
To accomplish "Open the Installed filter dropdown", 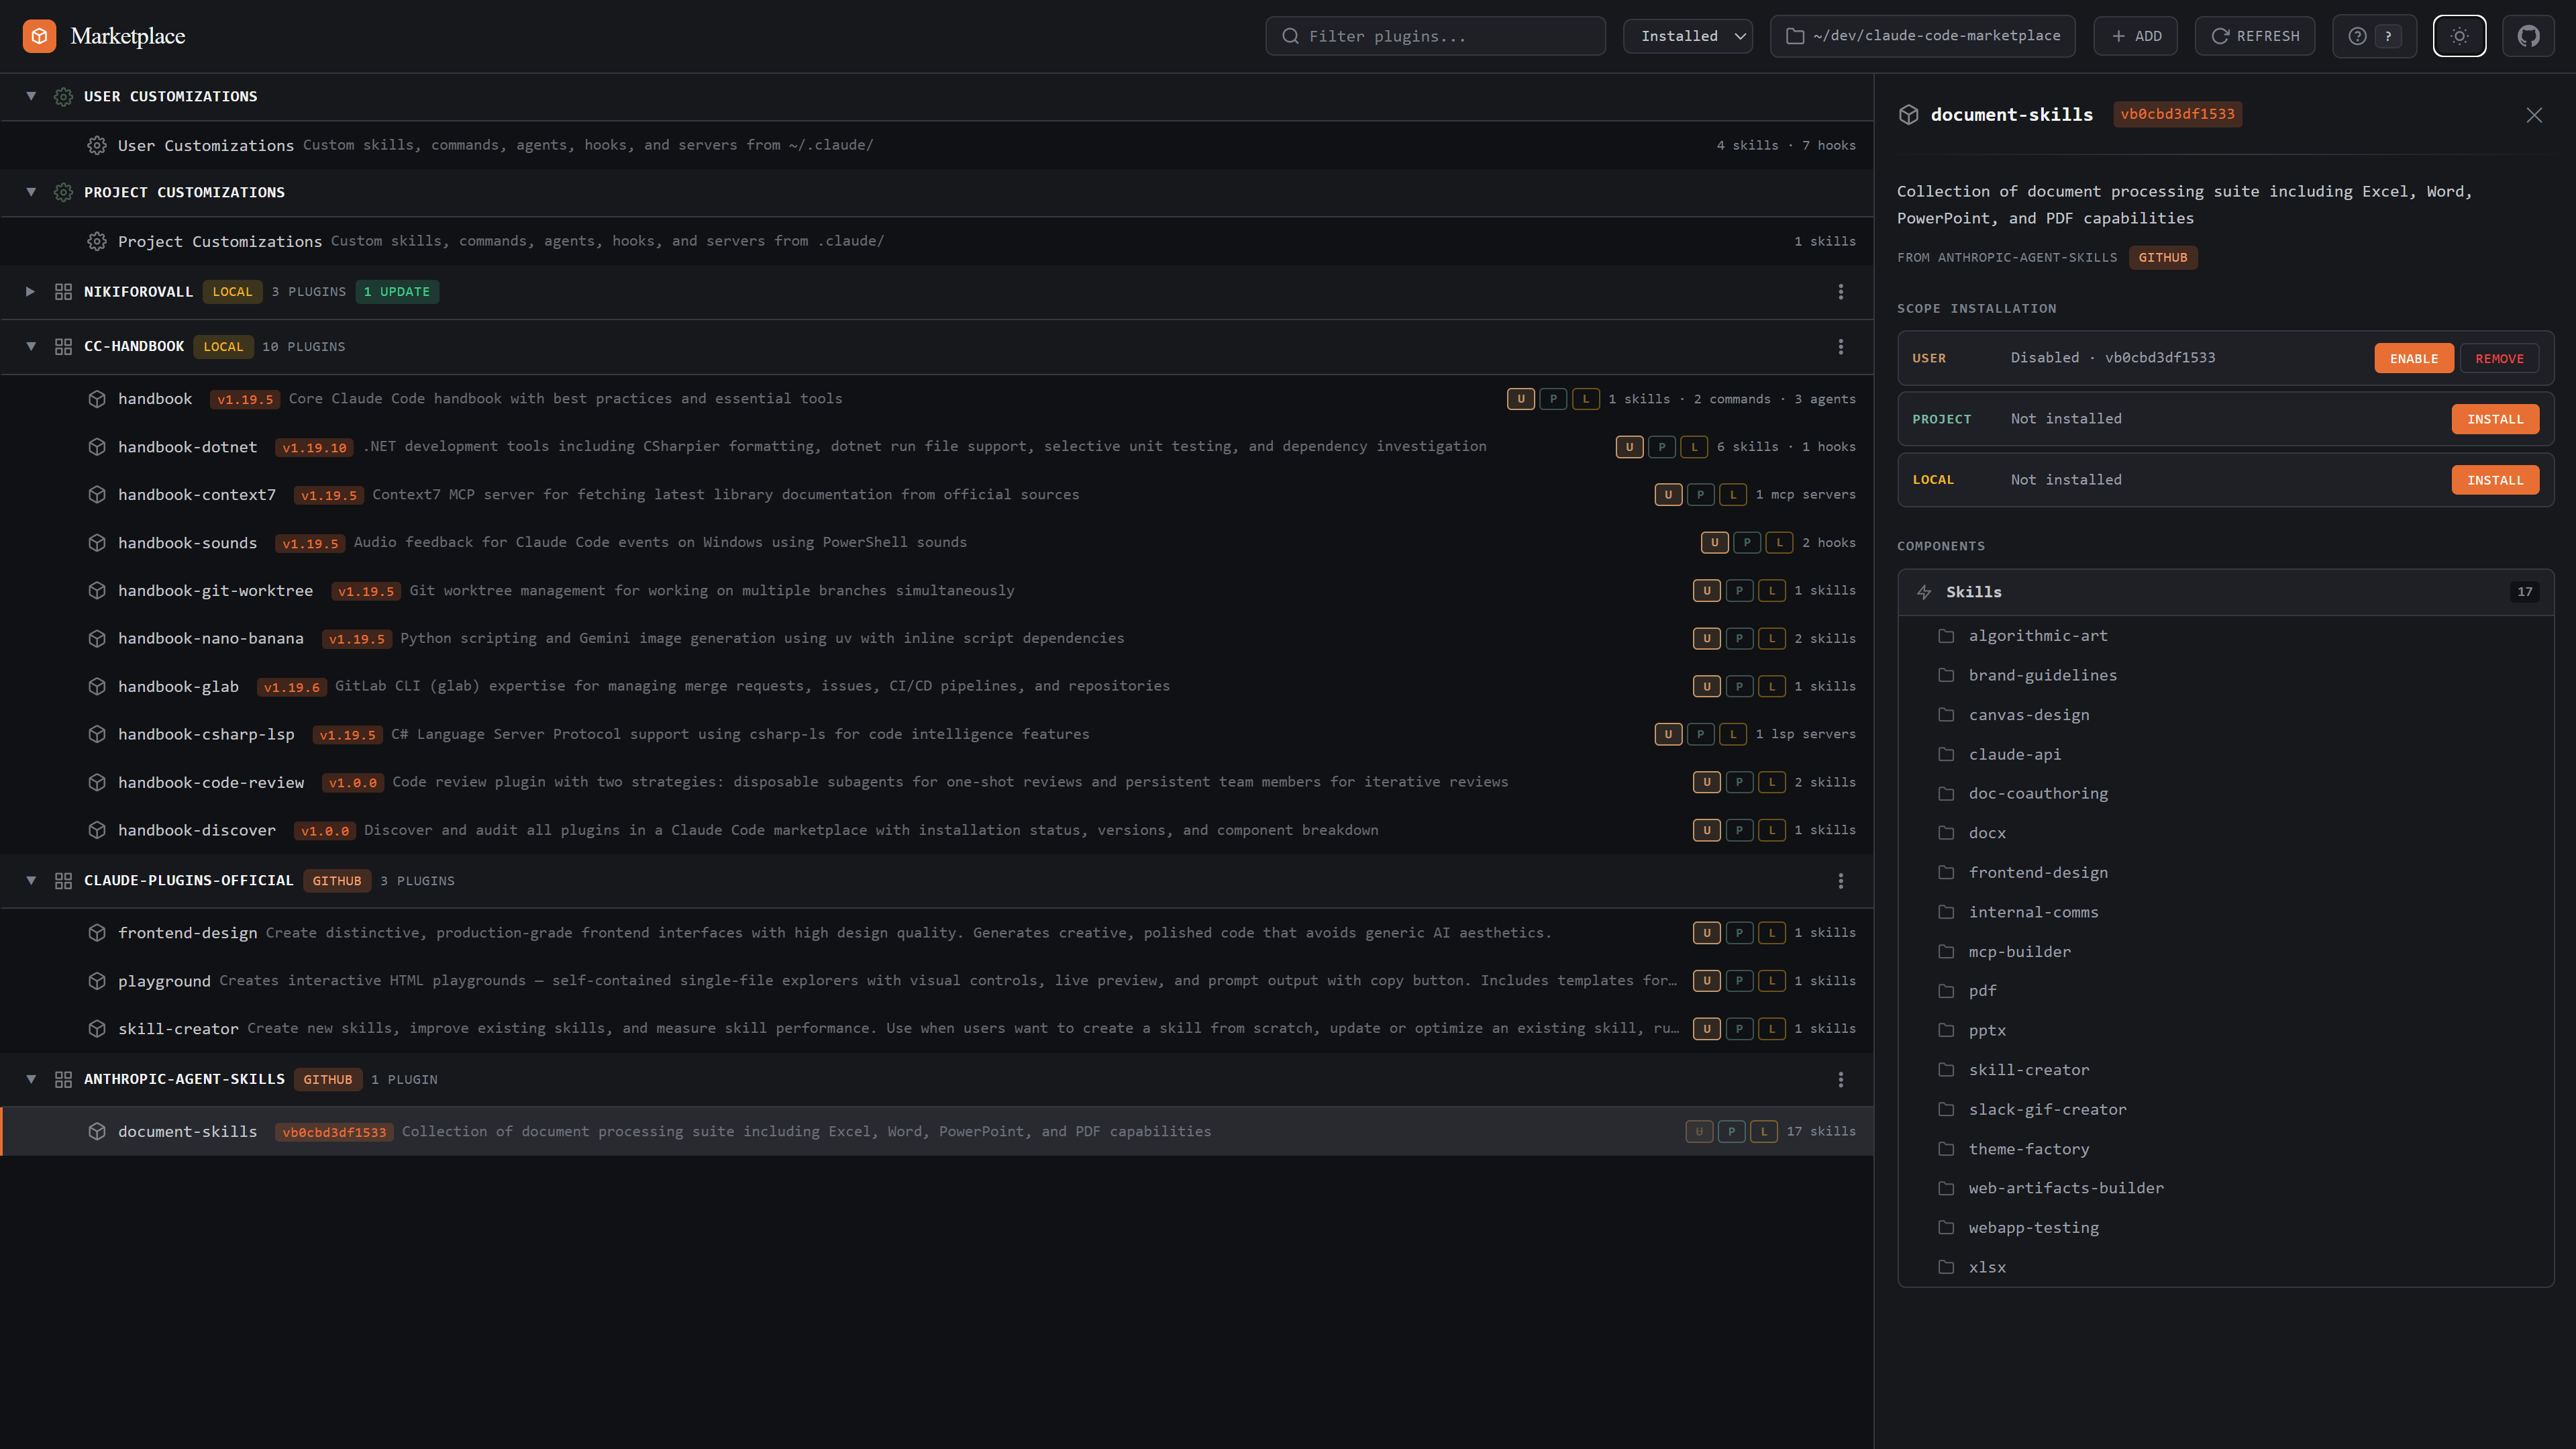I will coord(1687,36).
